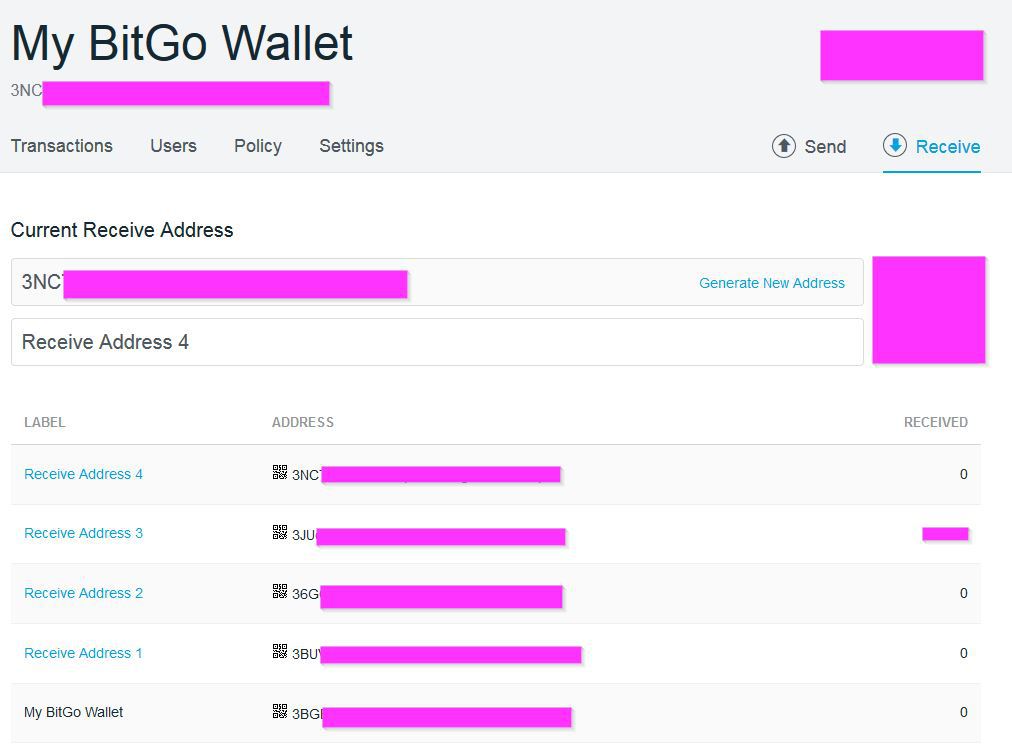This screenshot has height=750, width=1012.
Task: Open the Receive Address 1 label link
Action: 83,653
